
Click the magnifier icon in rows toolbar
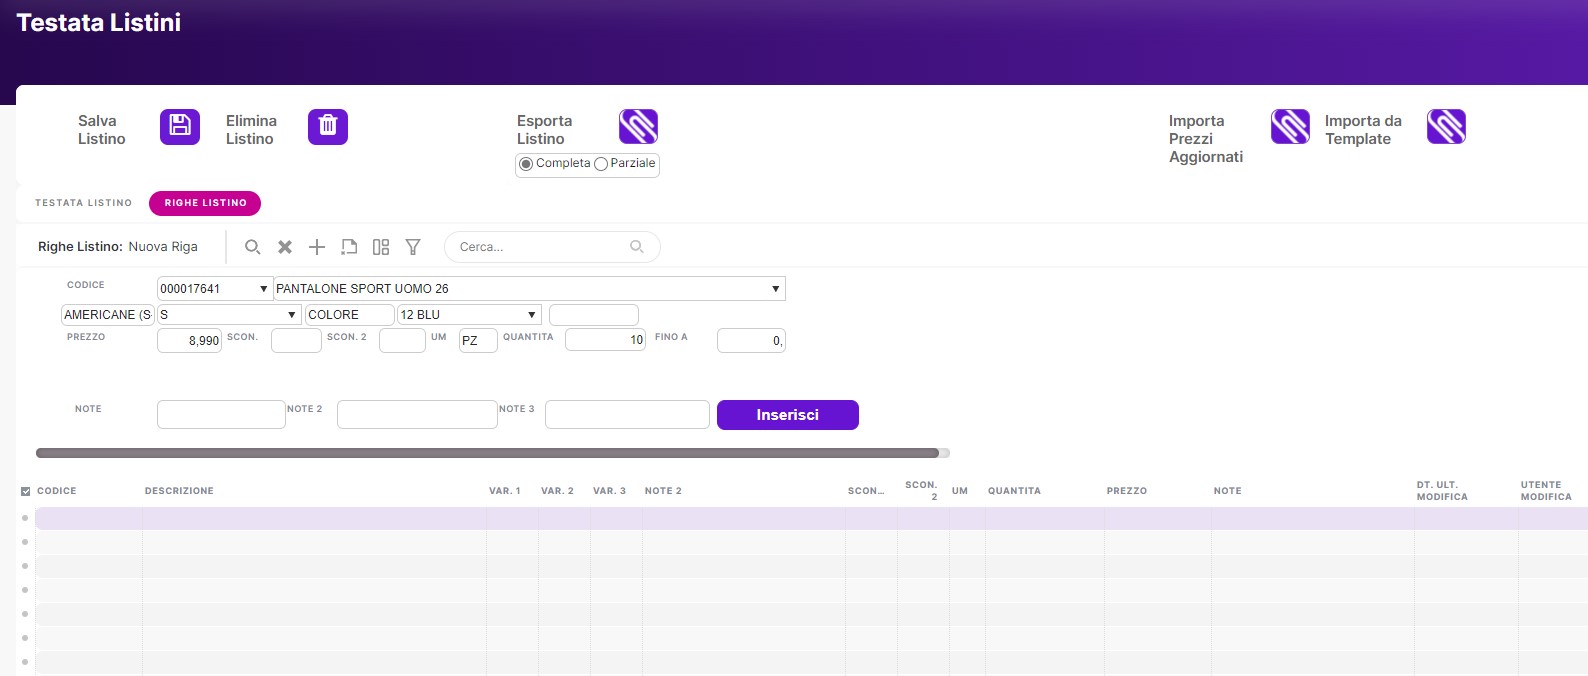[x=253, y=247]
